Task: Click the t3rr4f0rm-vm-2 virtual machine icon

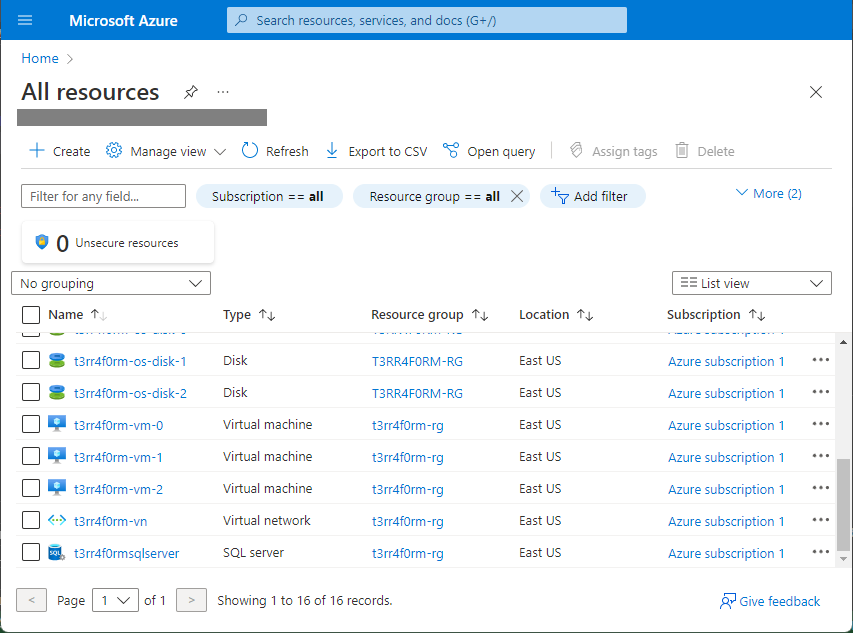Action: click(x=57, y=488)
